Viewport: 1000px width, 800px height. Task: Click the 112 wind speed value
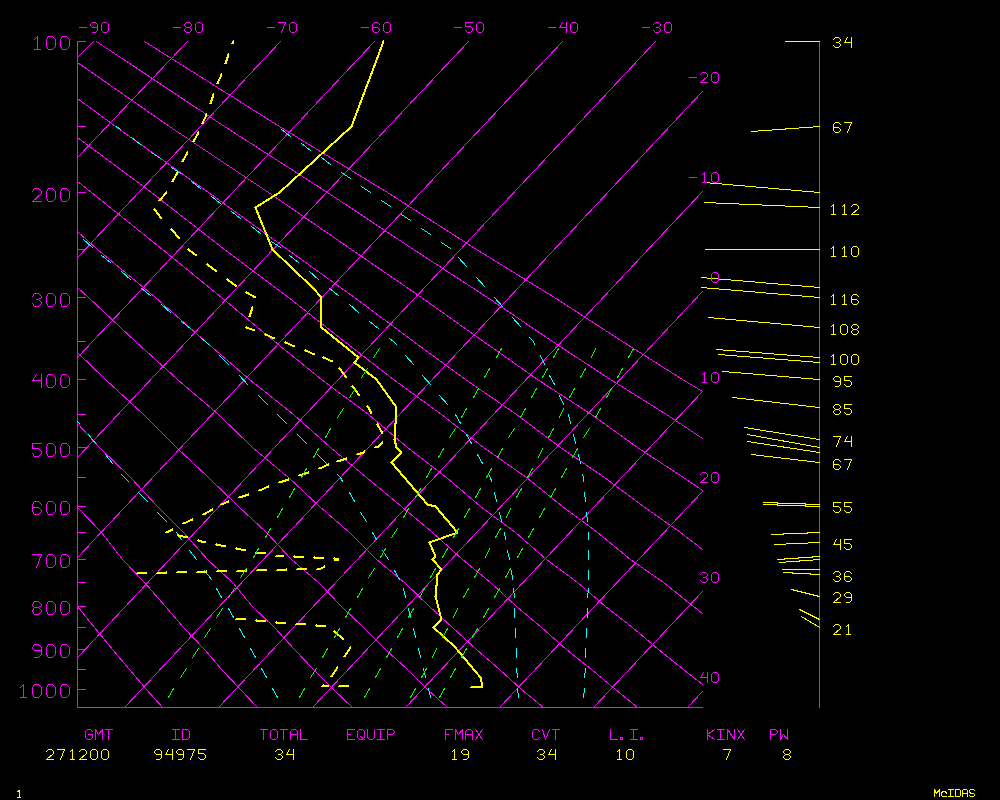(x=844, y=210)
